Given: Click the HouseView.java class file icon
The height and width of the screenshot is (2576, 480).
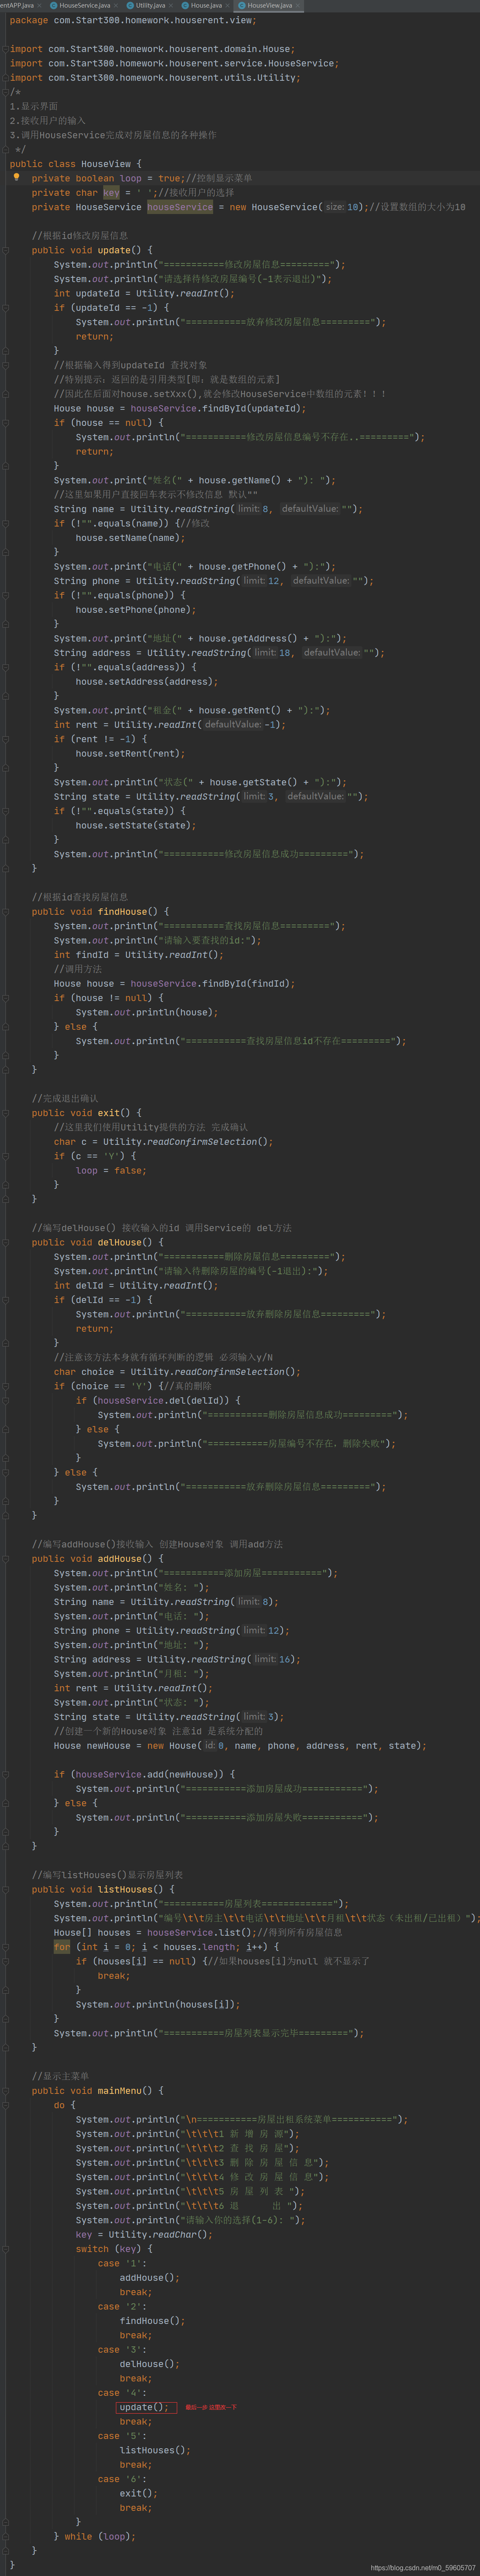Looking at the screenshot, I should pos(242,6).
